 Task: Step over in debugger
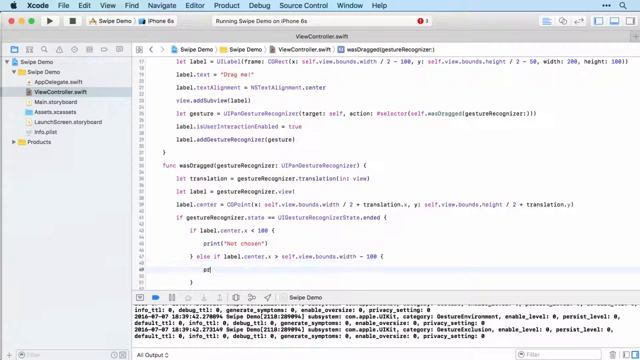coord(188,298)
